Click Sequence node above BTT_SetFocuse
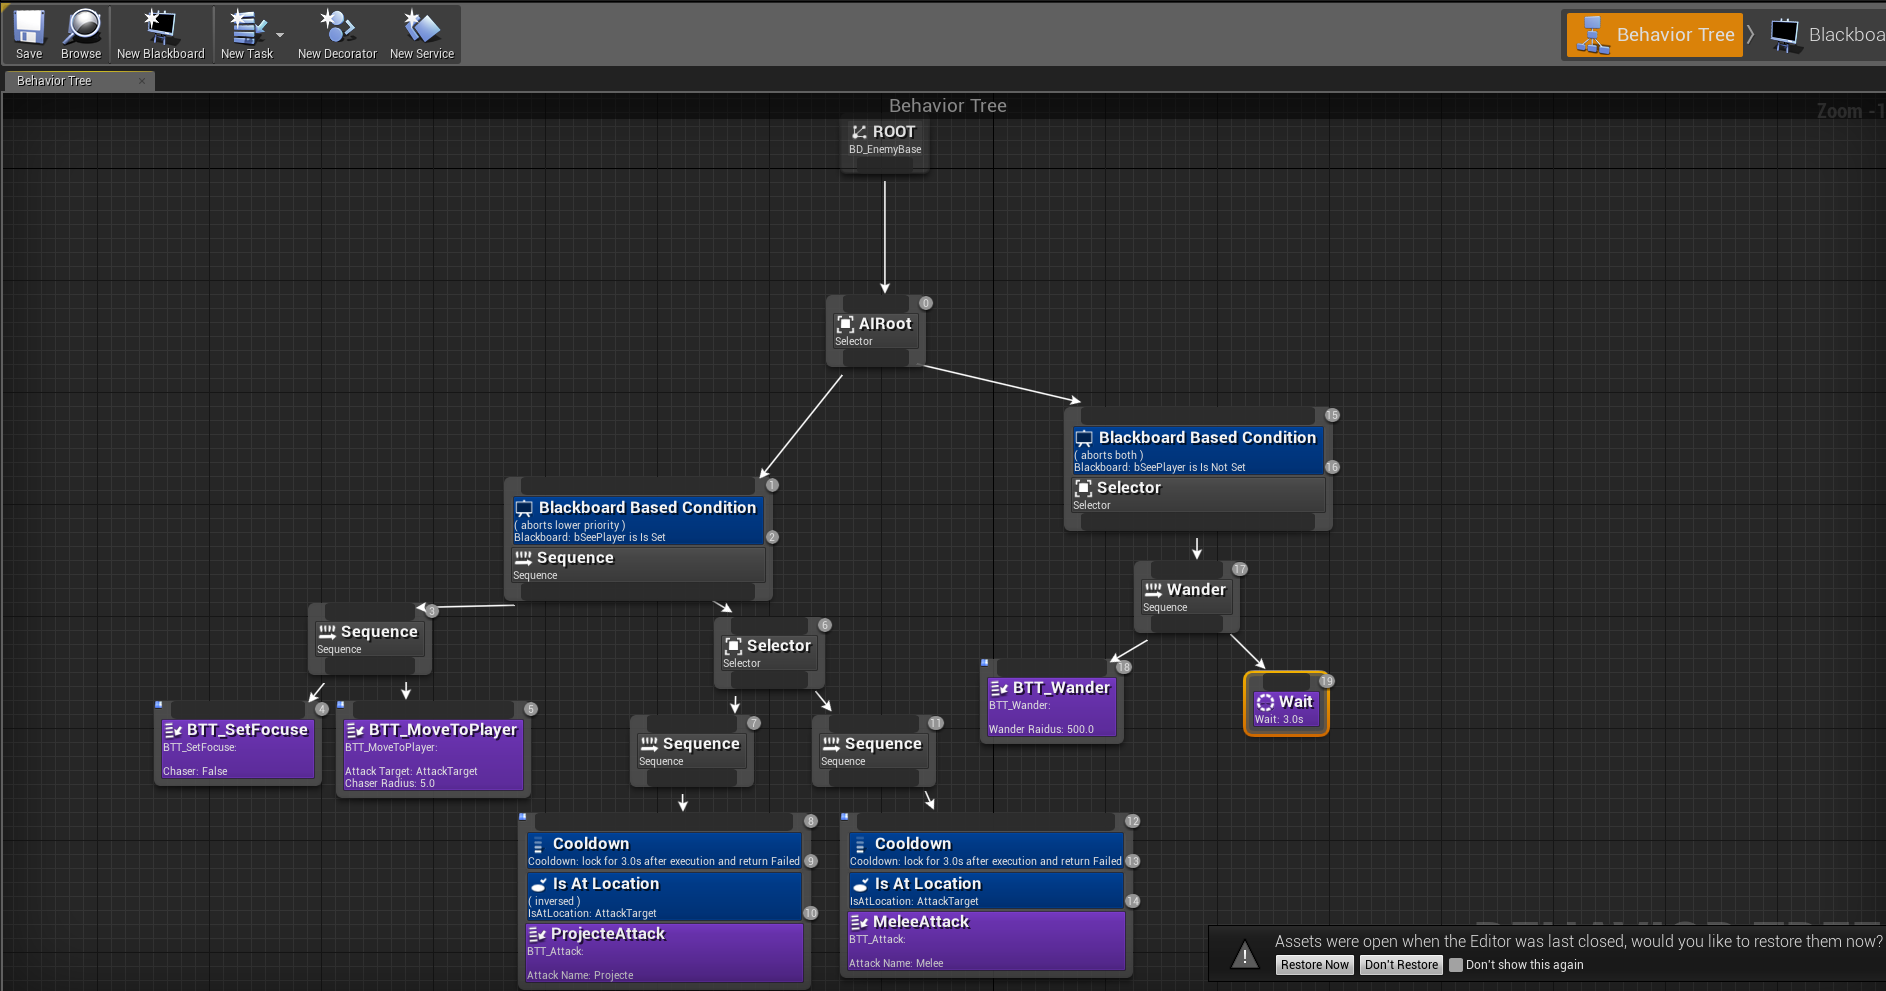Screen dimensions: 1886x991 coord(369,639)
